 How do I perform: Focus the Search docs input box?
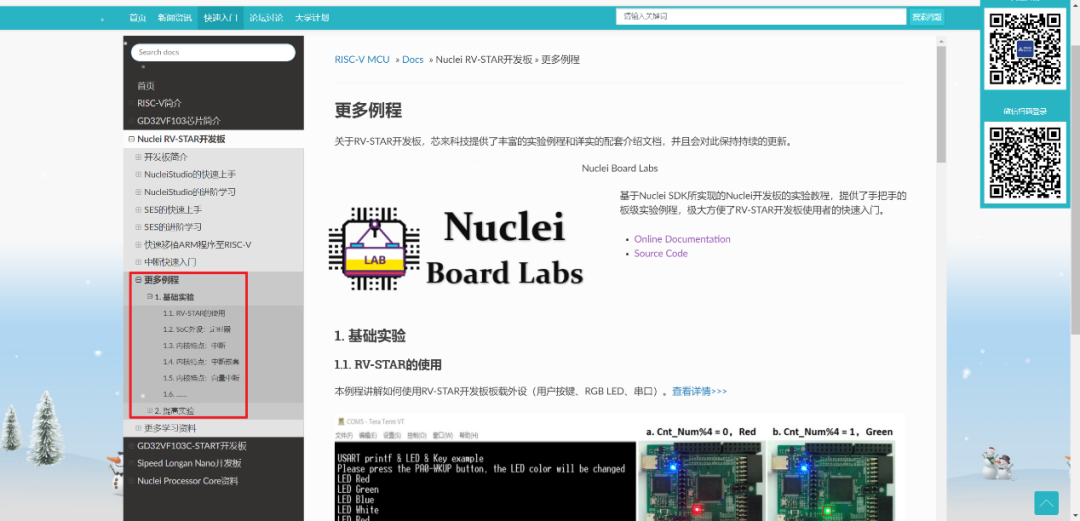(x=213, y=52)
